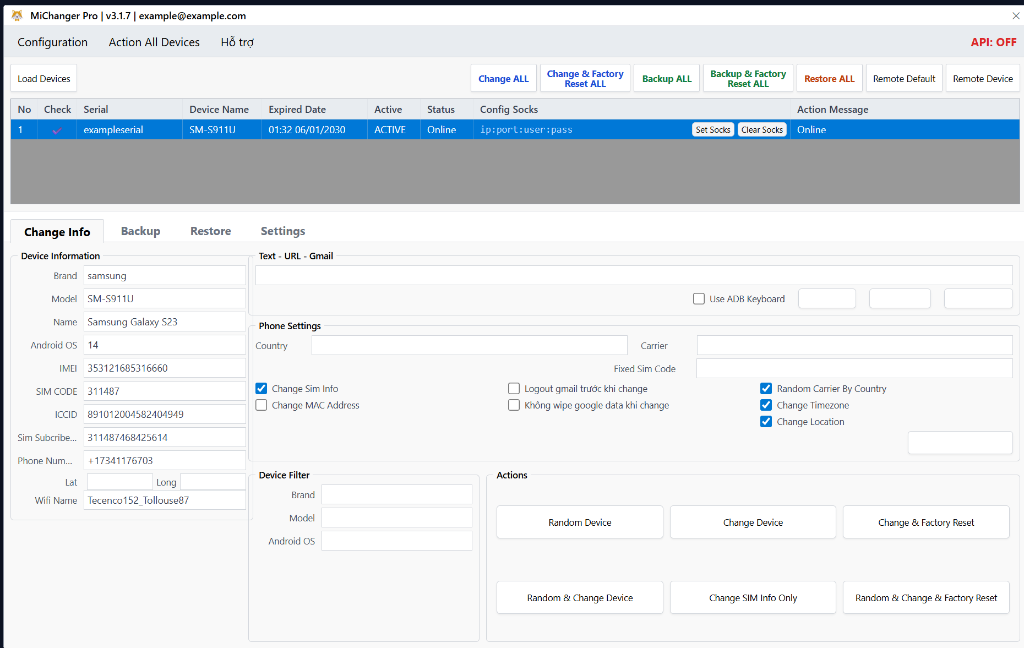Click the Sim Subscriber field 311487468425614

tap(164, 437)
